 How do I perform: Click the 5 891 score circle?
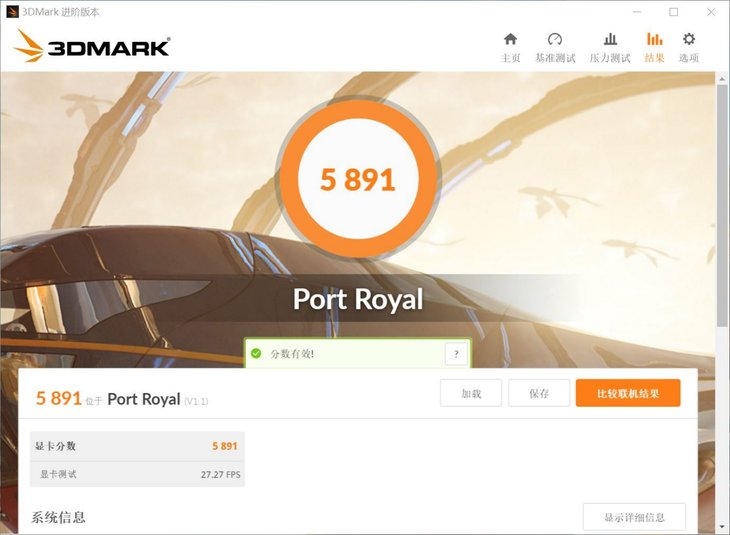(358, 179)
